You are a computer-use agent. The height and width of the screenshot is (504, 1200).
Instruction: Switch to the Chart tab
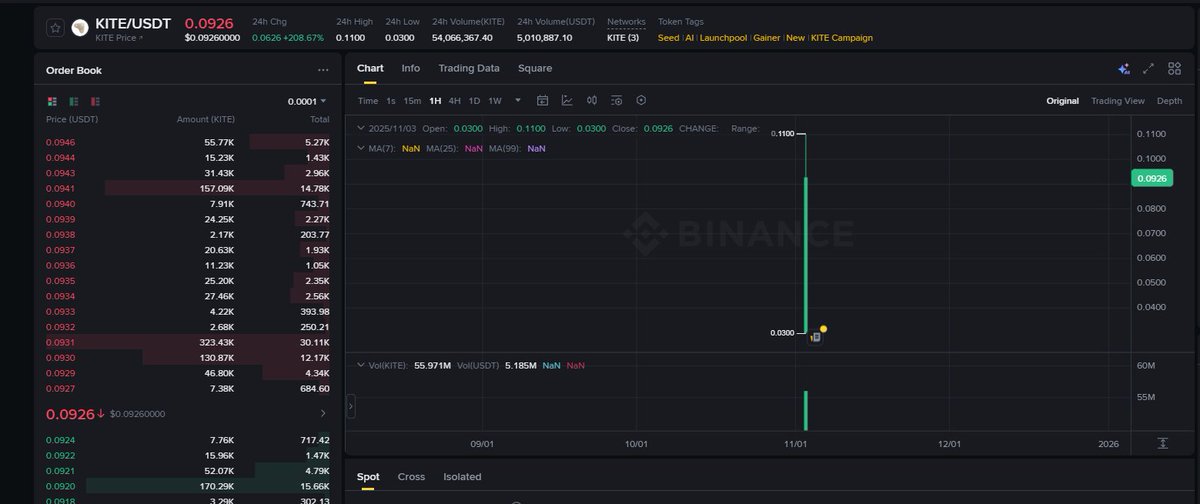tap(370, 68)
